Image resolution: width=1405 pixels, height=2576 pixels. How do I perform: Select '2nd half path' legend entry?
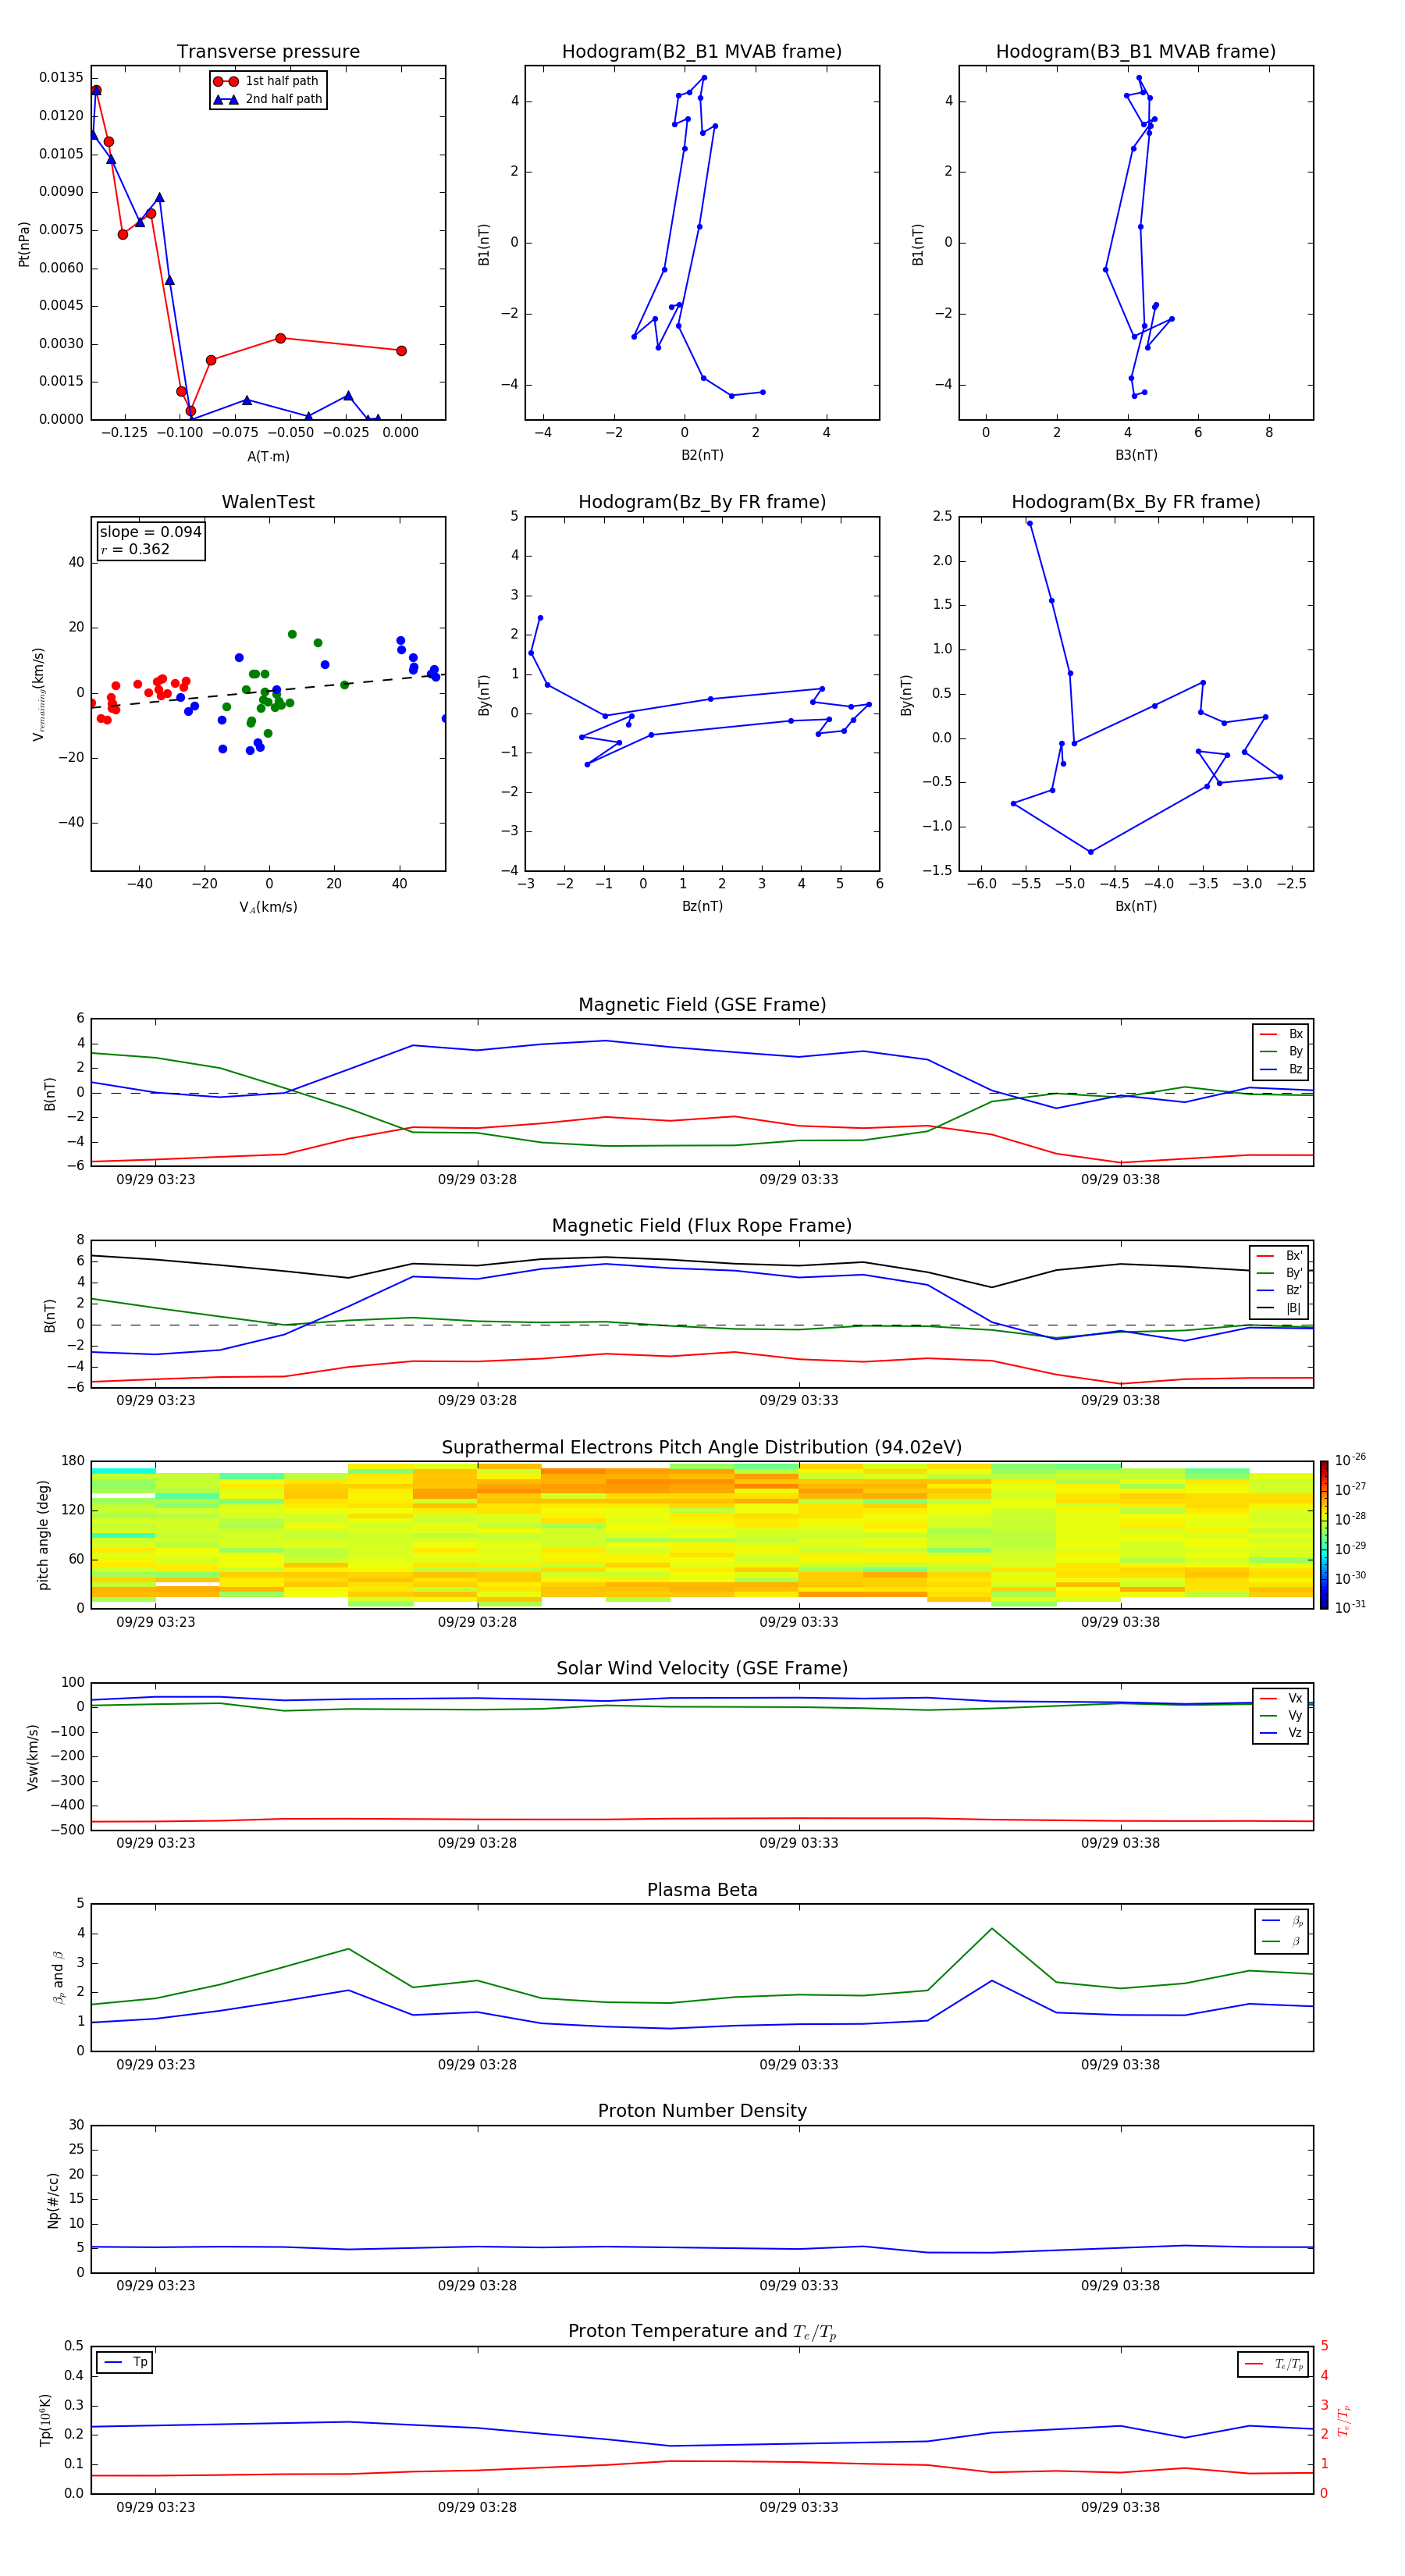coord(268,99)
